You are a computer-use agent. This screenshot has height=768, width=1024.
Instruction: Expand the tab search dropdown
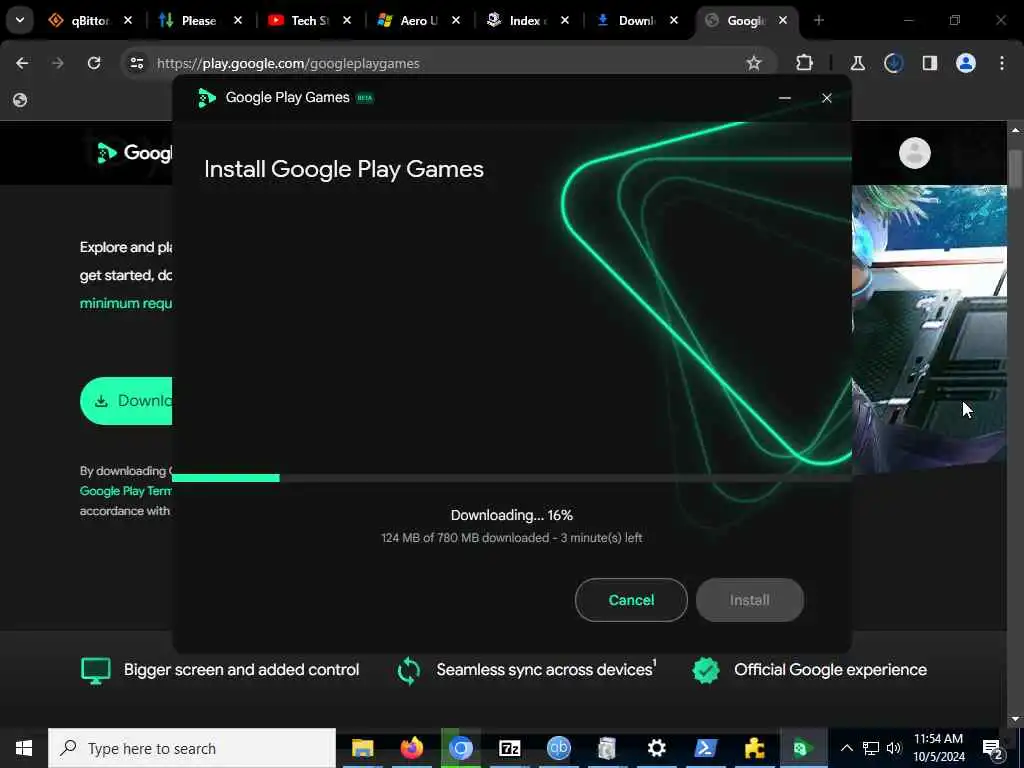(20, 20)
